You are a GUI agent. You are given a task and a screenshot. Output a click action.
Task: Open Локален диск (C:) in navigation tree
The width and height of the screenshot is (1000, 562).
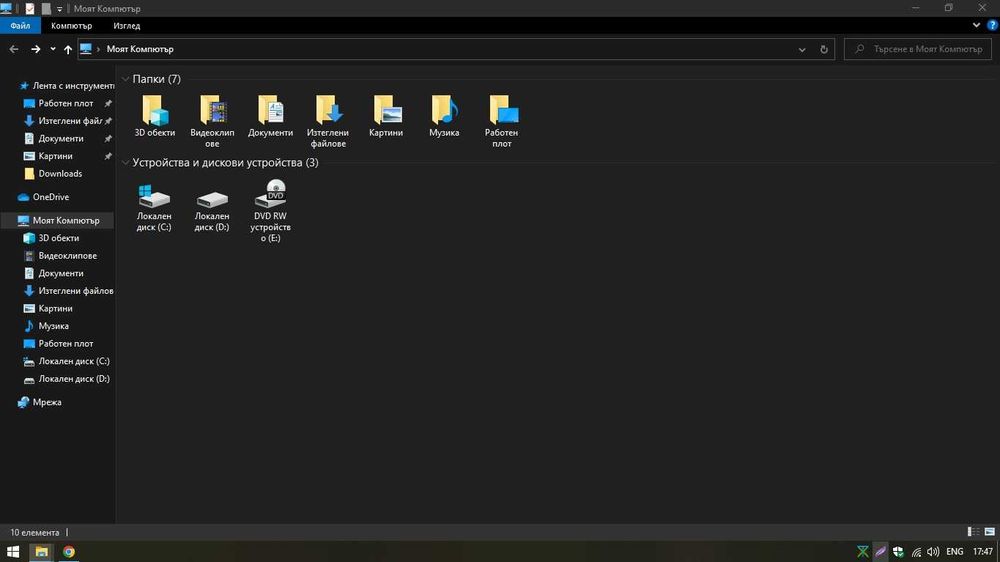(x=68, y=361)
